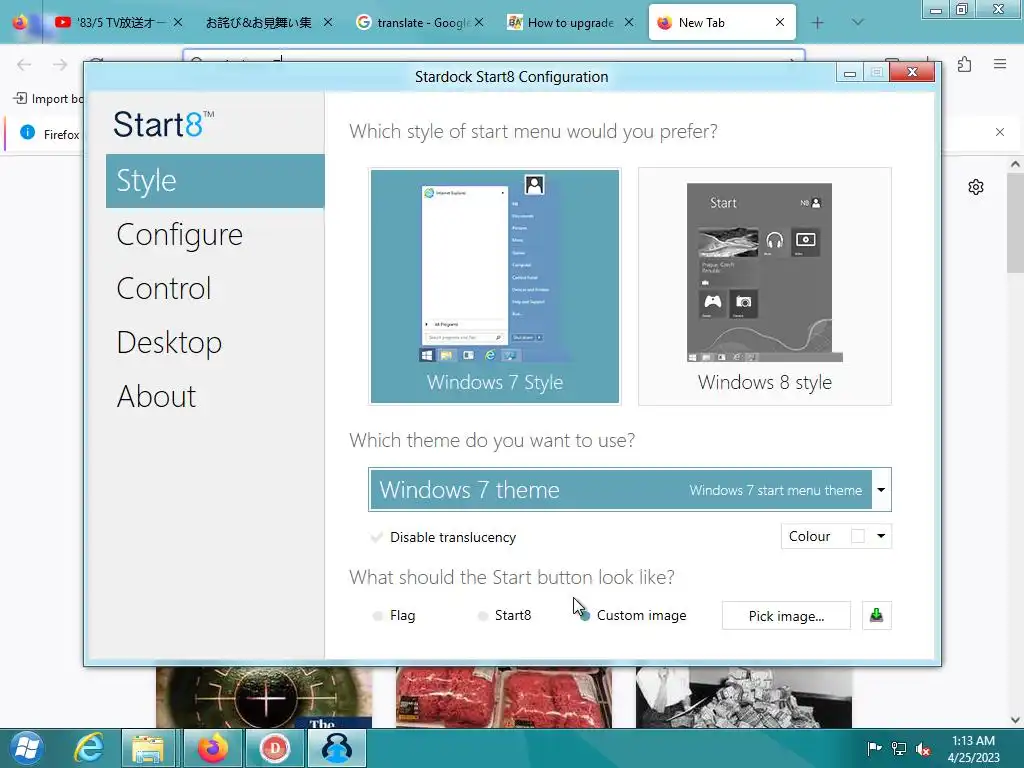The image size is (1024, 768).
Task: Click the Import bookmarks toolbar item
Action: [48, 99]
